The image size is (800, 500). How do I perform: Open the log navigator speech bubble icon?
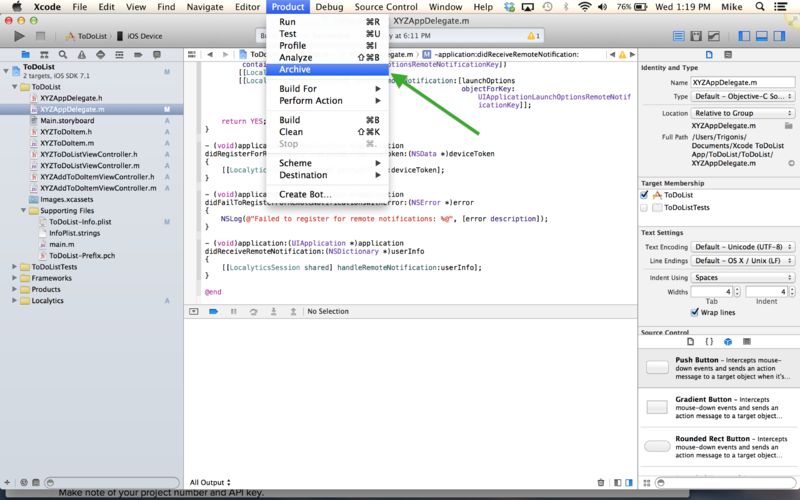tap(157, 55)
